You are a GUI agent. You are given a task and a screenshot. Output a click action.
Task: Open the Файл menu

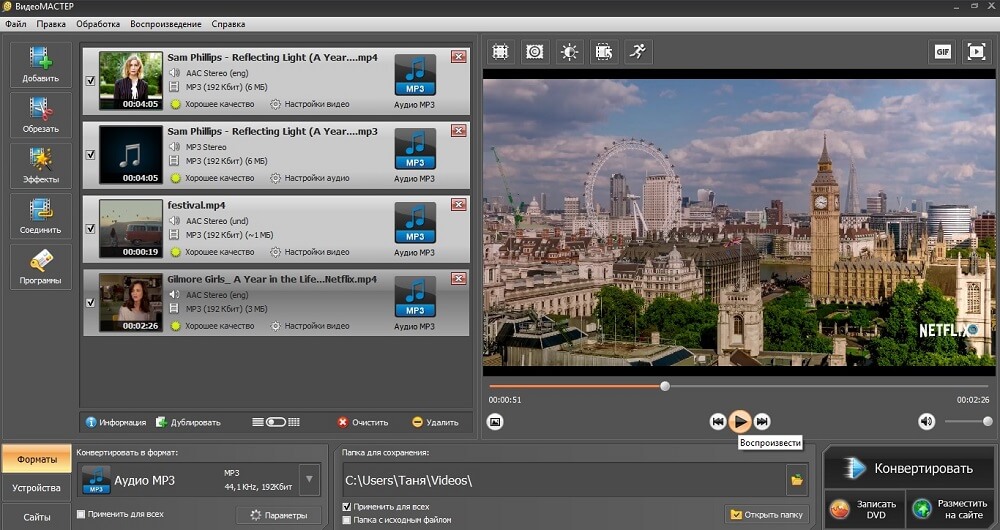16,24
